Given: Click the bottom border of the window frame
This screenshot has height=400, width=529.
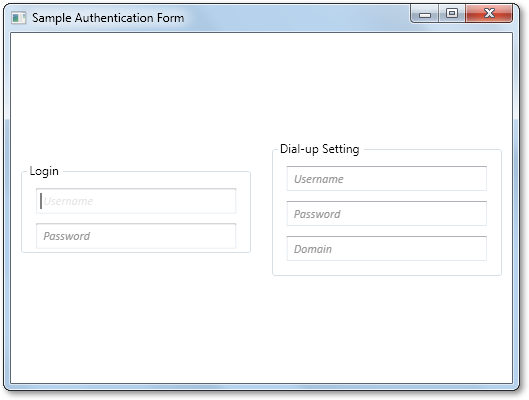Looking at the screenshot, I should tap(261, 387).
